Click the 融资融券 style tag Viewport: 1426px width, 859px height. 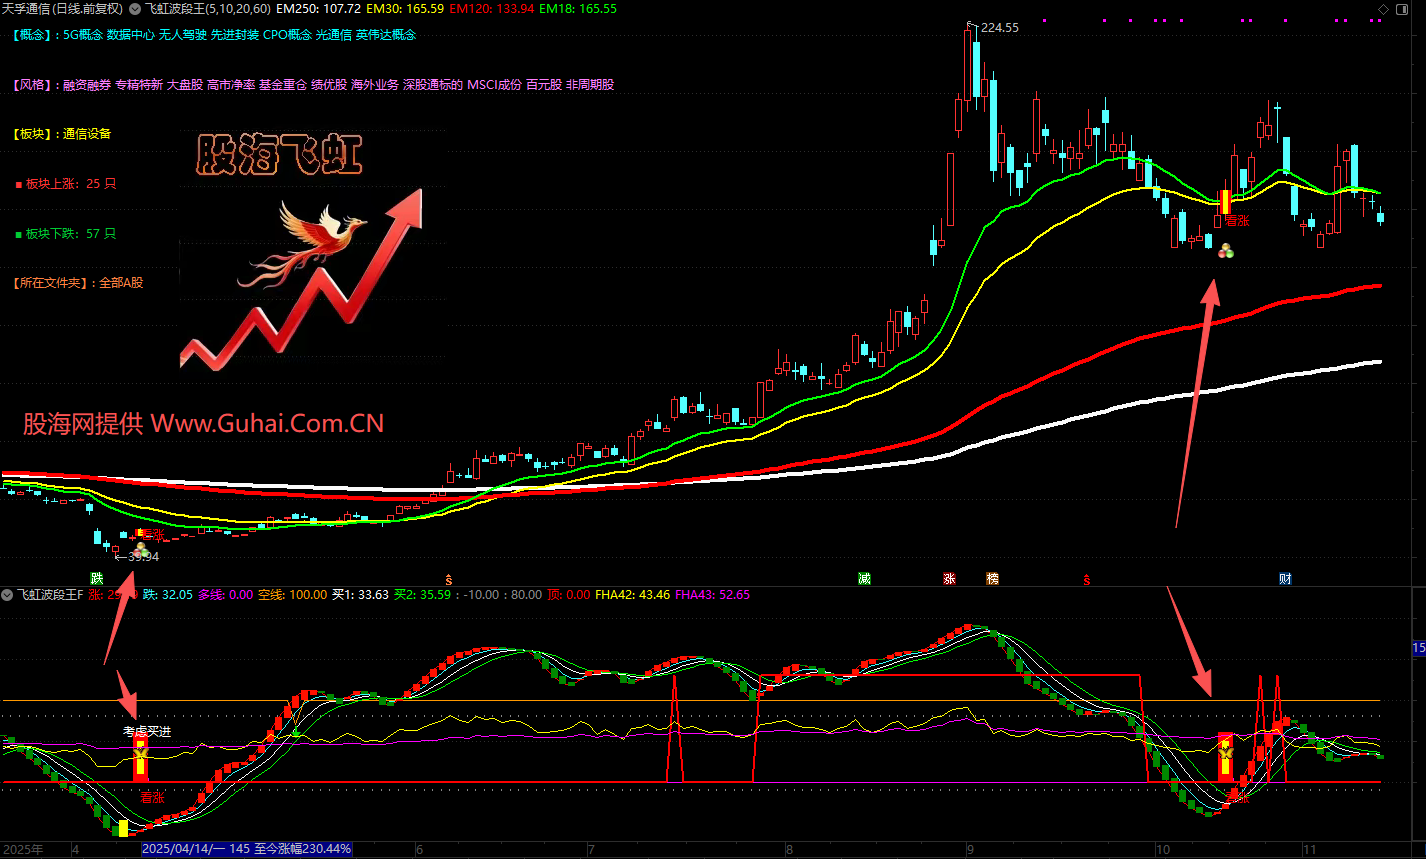[86, 85]
